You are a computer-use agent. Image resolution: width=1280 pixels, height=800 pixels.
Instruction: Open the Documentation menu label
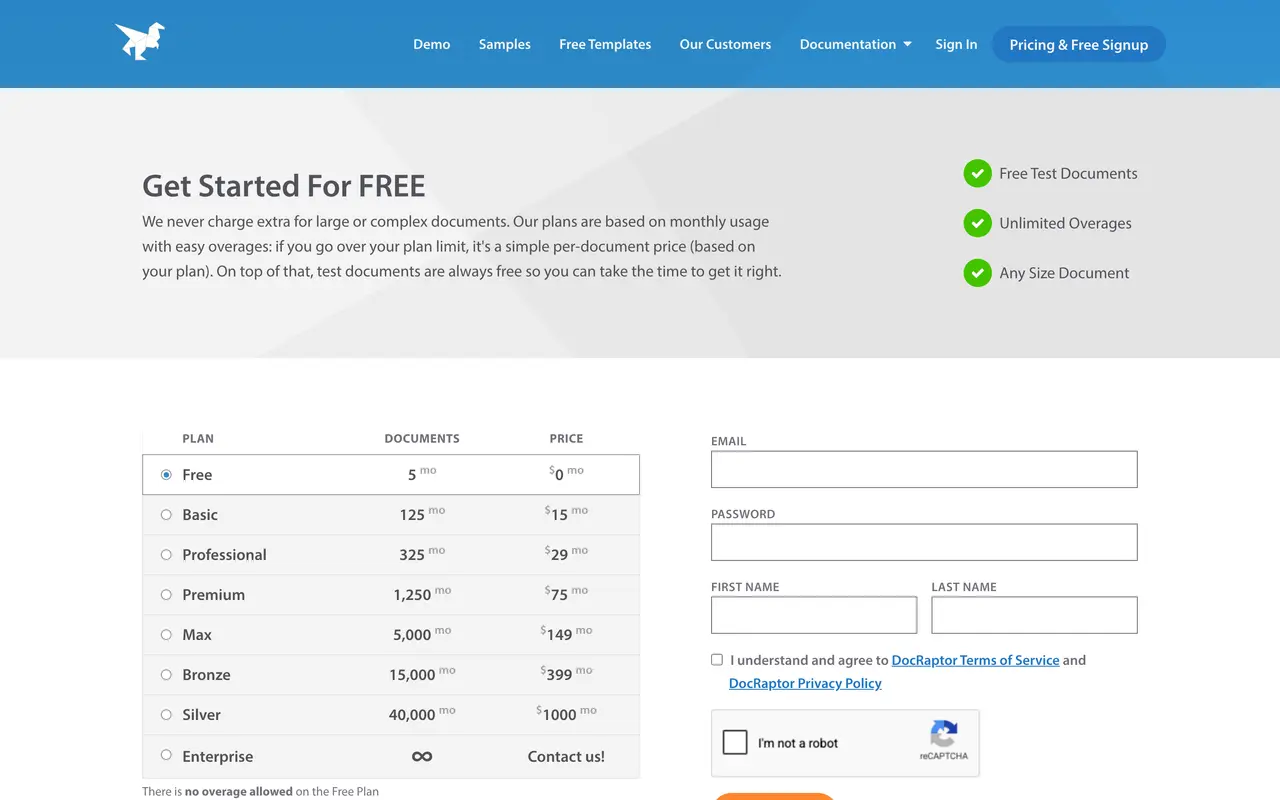point(848,44)
